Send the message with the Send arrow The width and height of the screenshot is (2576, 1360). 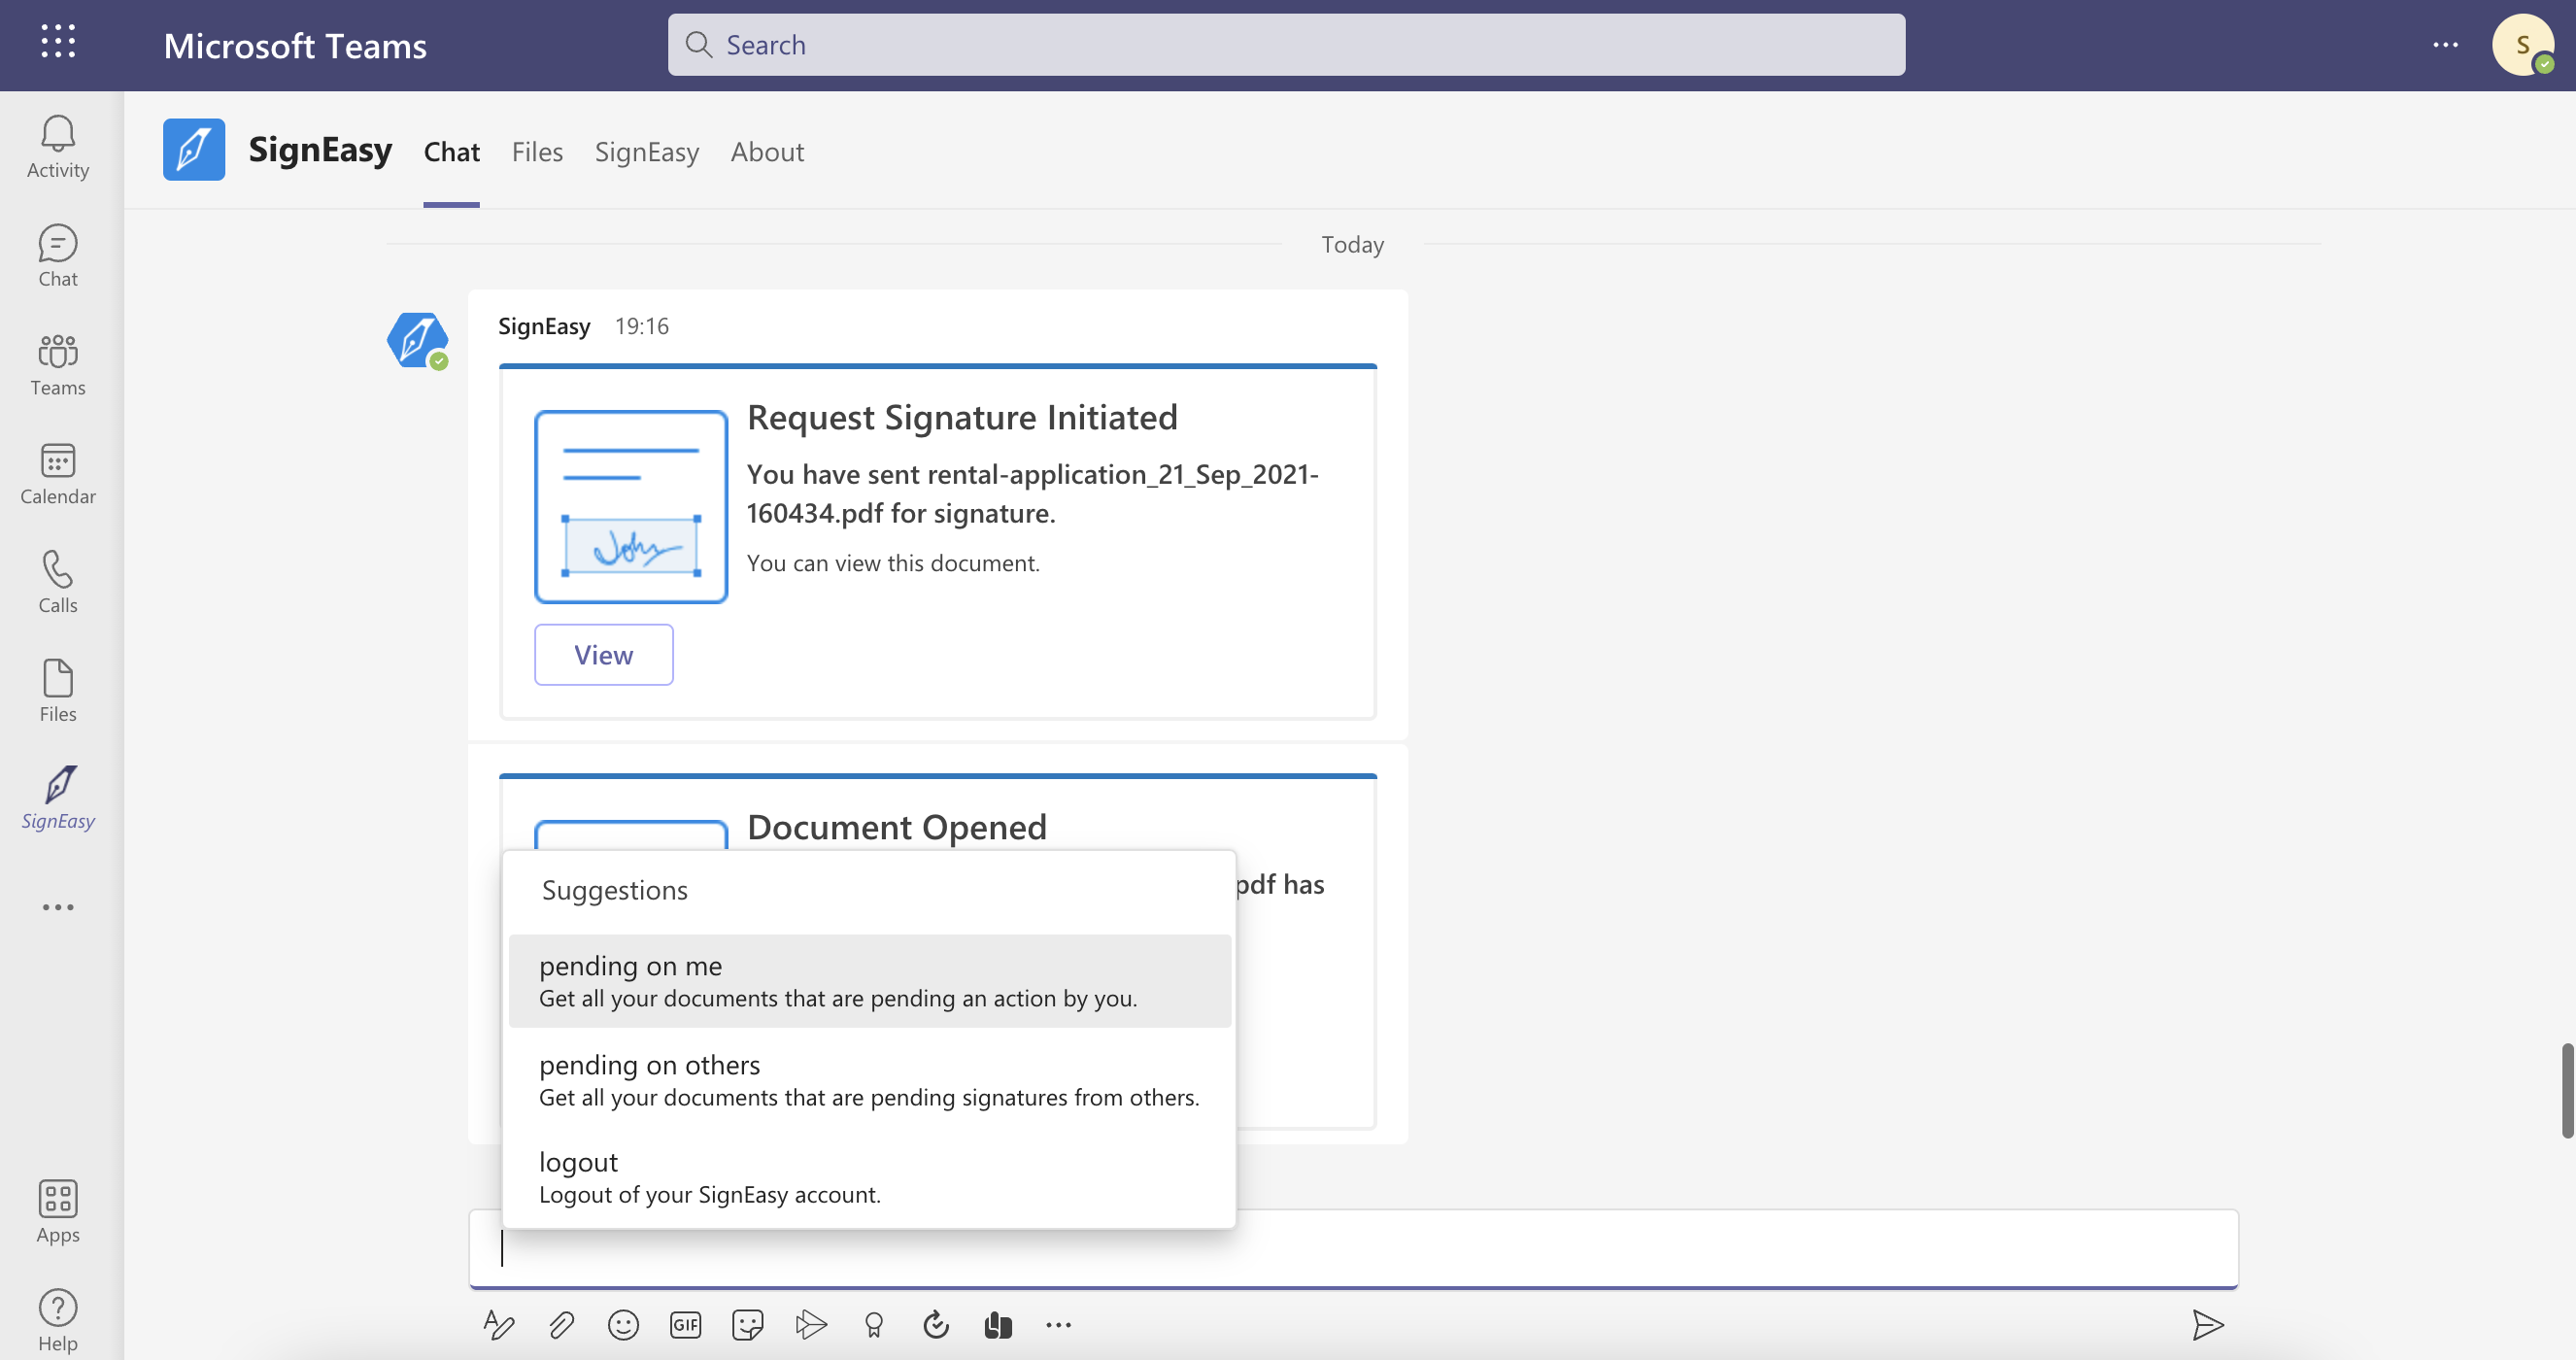[2207, 1325]
